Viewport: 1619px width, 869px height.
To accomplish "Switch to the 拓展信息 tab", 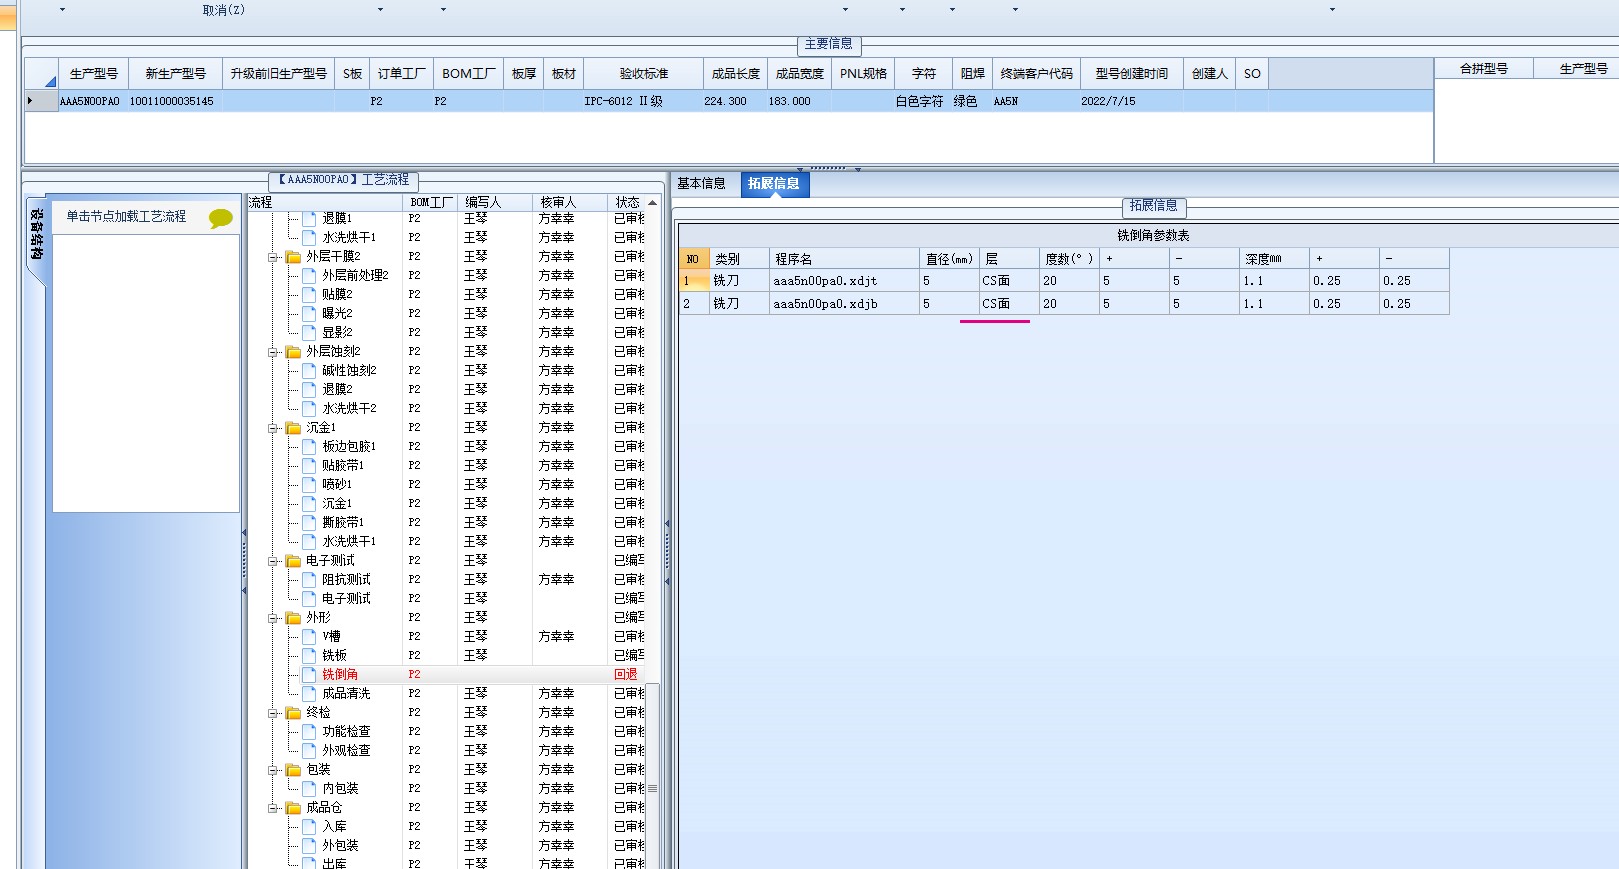I will (x=774, y=184).
